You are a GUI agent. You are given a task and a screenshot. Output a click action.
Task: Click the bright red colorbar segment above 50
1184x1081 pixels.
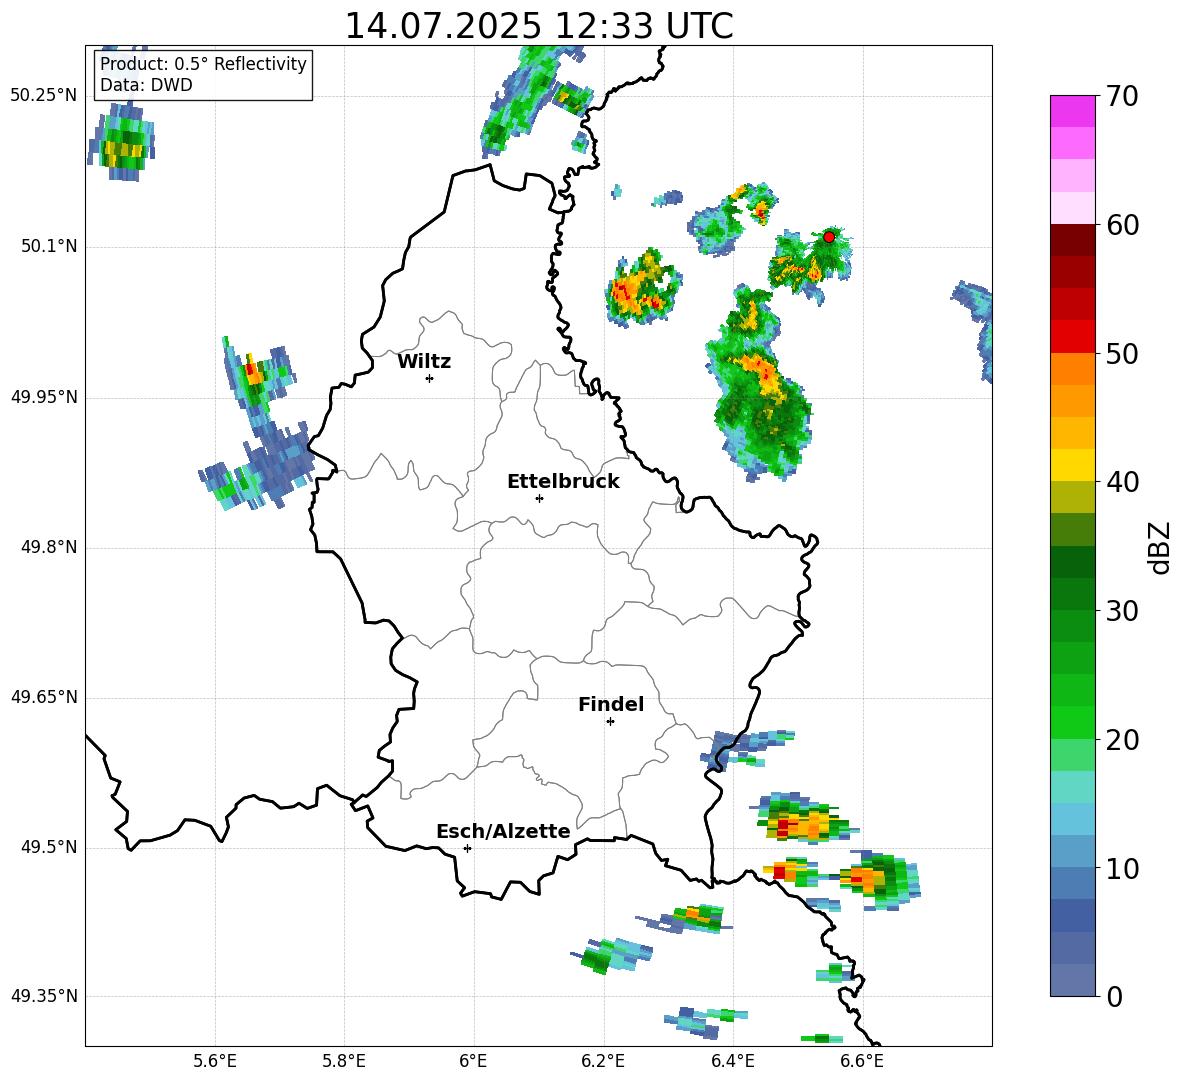click(1072, 337)
